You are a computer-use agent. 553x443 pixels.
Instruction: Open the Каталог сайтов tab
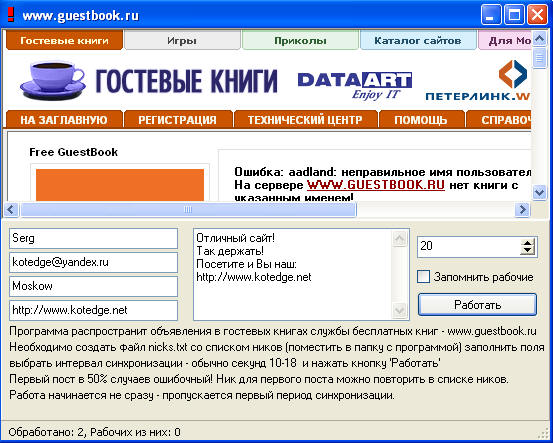[x=418, y=40]
